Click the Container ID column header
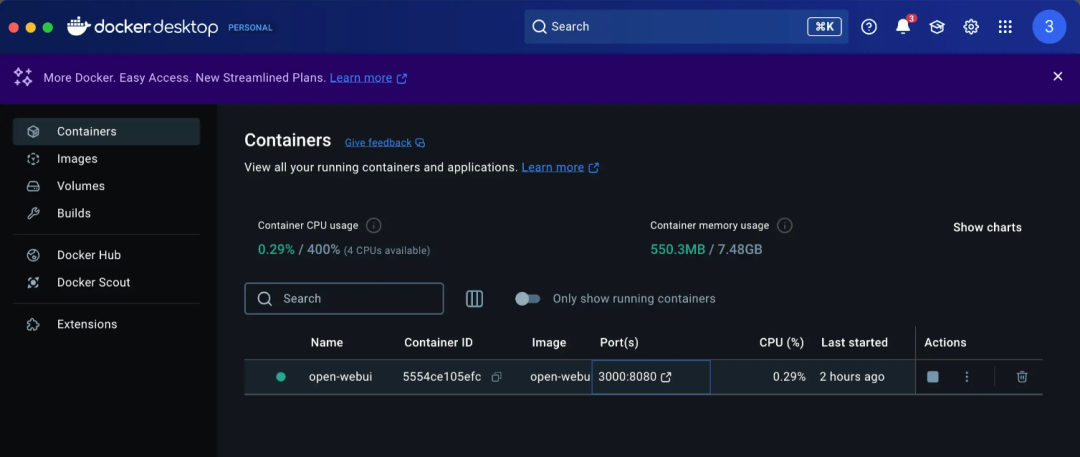This screenshot has height=457, width=1080. 438,343
